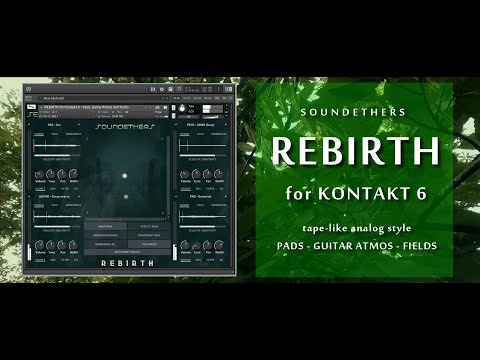480x360 pixels.
Task: Open the Main Page button
Action: coord(105,226)
